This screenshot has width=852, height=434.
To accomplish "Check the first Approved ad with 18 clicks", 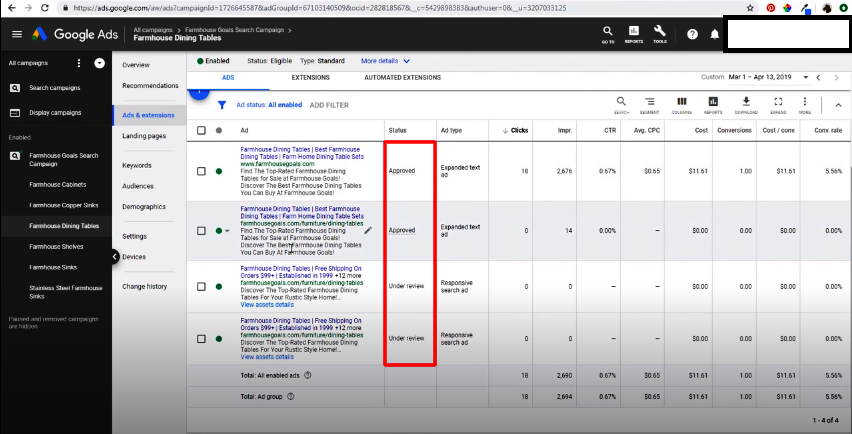I will (202, 171).
